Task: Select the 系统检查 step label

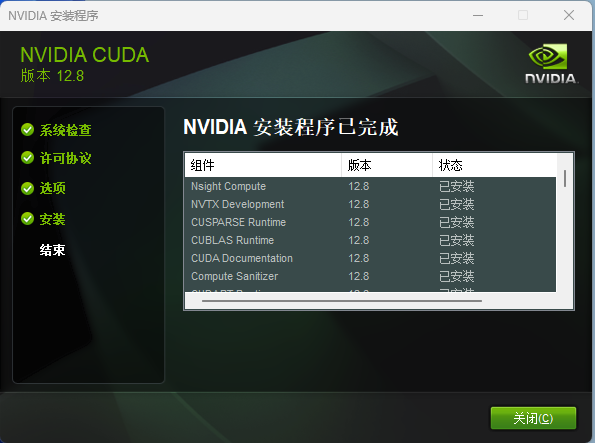Action: [66, 130]
